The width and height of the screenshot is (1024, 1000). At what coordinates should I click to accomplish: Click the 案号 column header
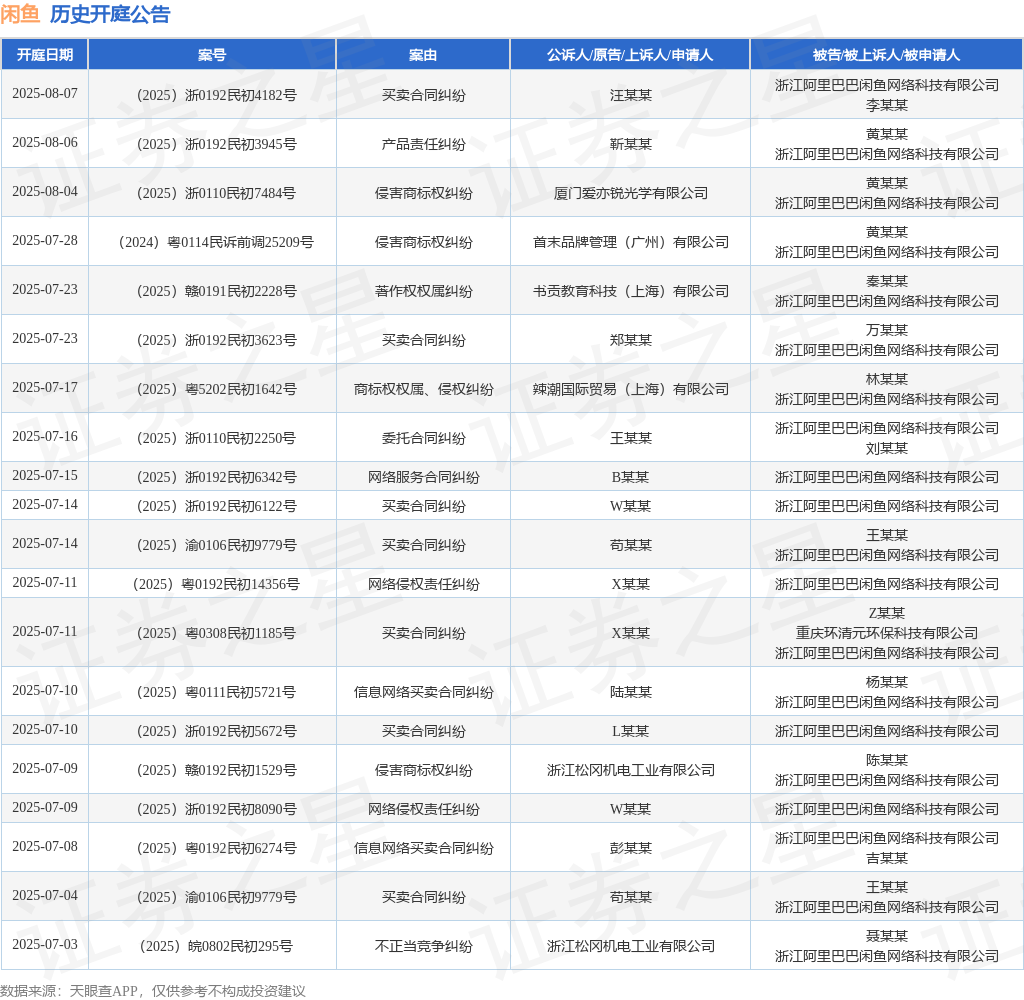[212, 55]
